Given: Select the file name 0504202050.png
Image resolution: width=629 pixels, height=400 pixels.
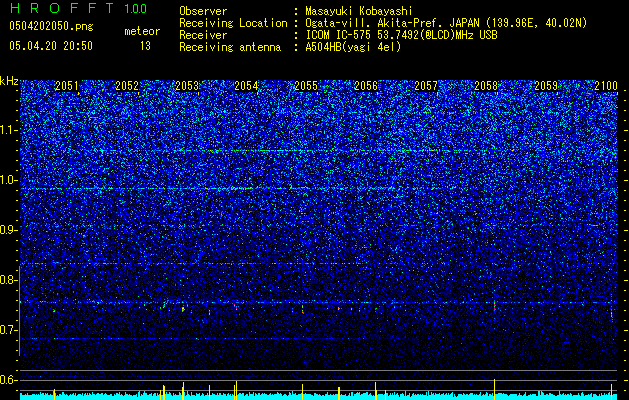Looking at the screenshot, I should coord(51,26).
